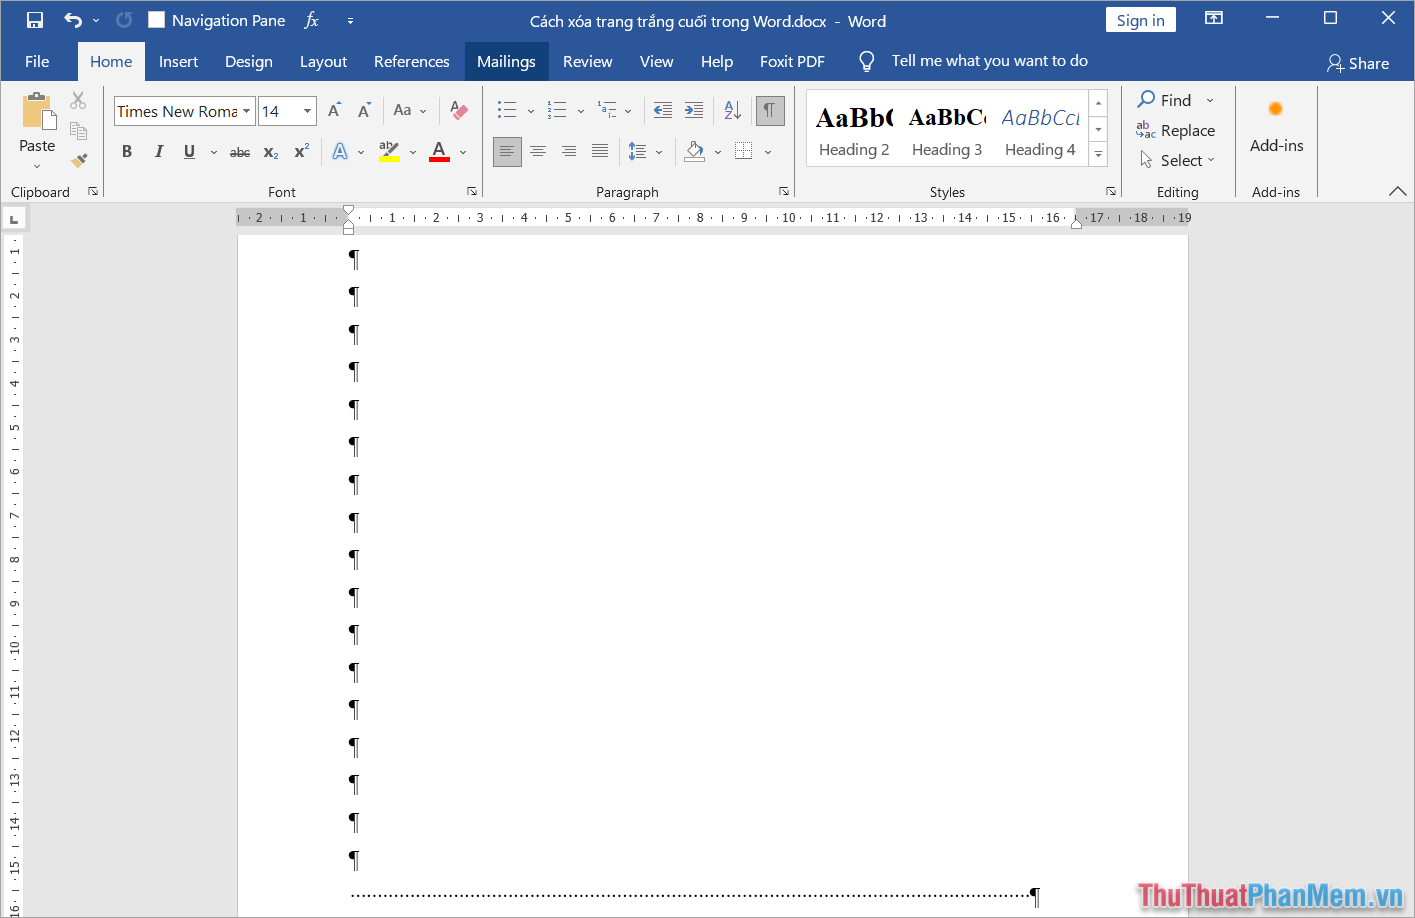Switch to the Insert ribbon tab
Screen dimensions: 1415x918
click(x=178, y=62)
